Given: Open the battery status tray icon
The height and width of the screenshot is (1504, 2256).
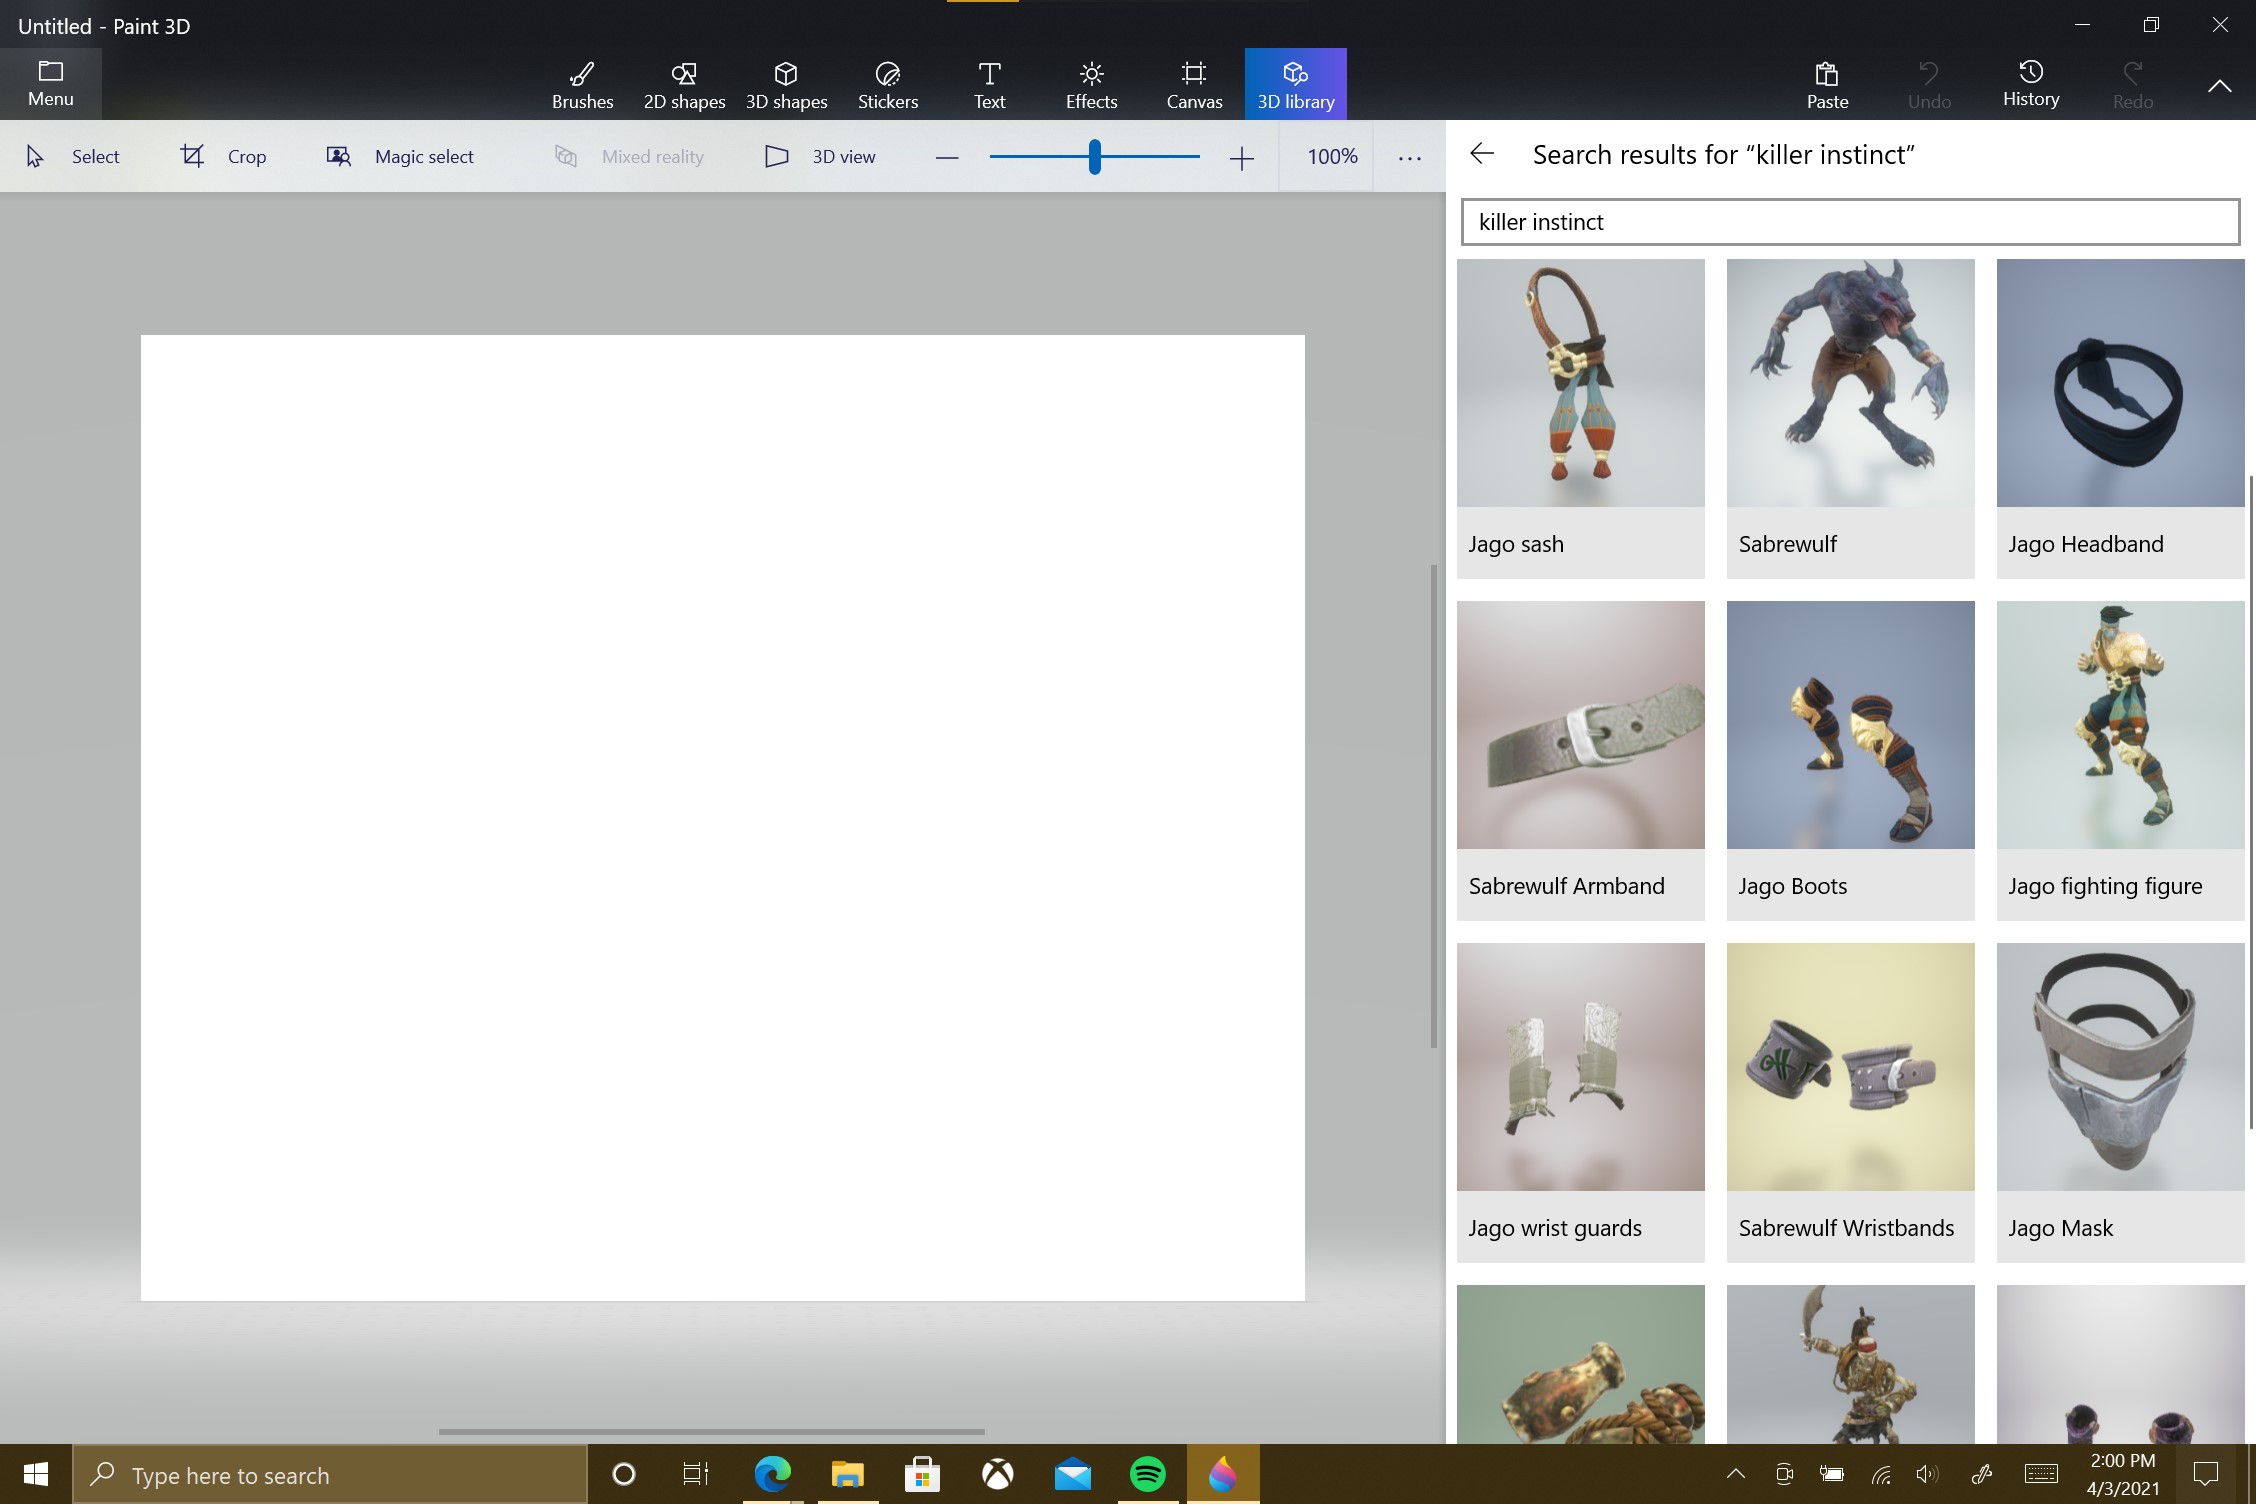Looking at the screenshot, I should [1831, 1474].
